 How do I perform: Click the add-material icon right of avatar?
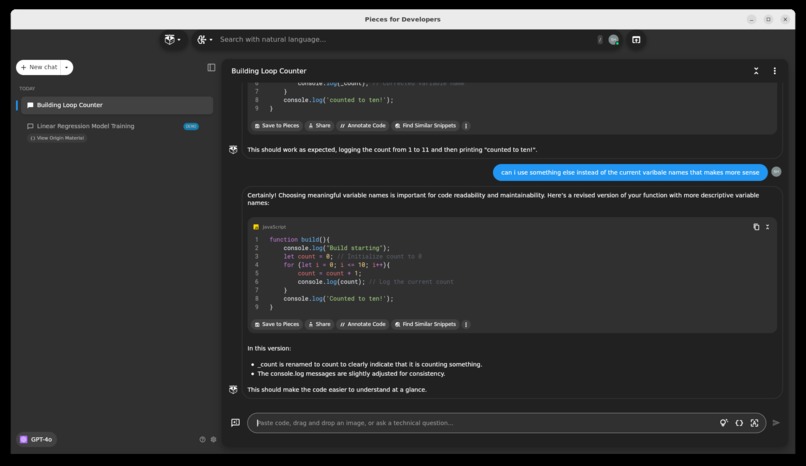coord(636,40)
